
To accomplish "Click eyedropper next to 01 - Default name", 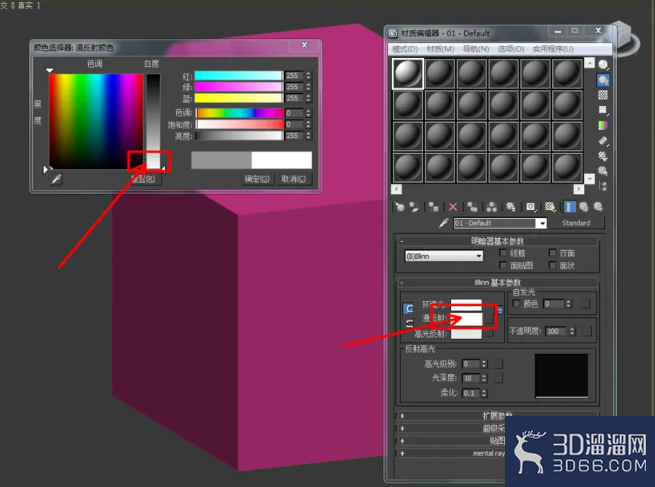I will 443,223.
